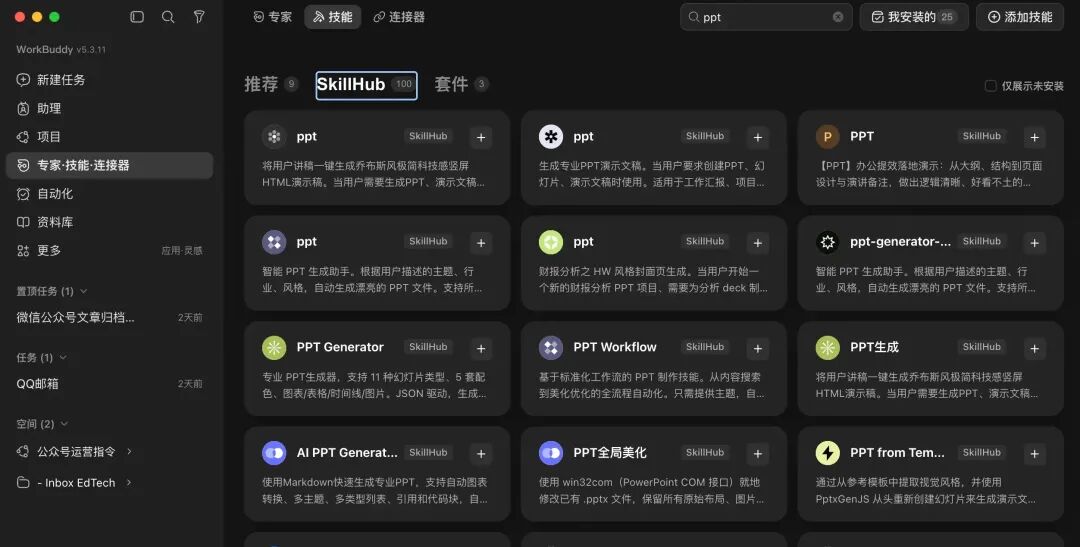Open 项目 in the sidebar
Screen dimensions: 1080x547
point(110,136)
